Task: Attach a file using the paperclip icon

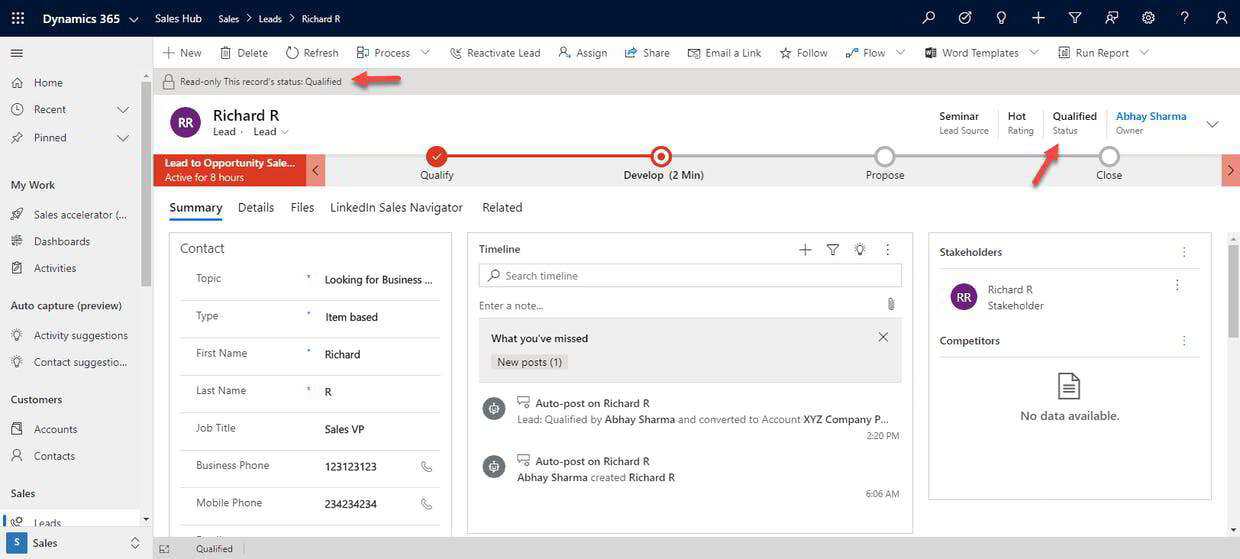Action: 891,304
